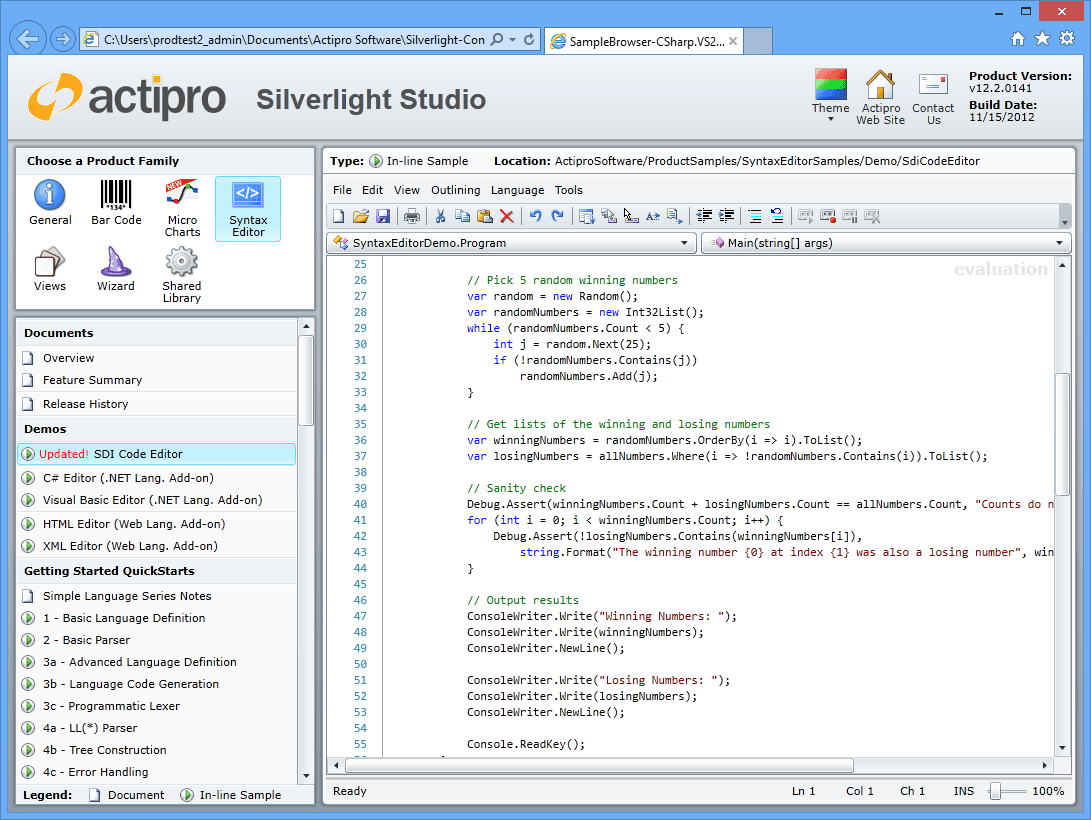
Task: Open the Edit menu
Action: 372,190
